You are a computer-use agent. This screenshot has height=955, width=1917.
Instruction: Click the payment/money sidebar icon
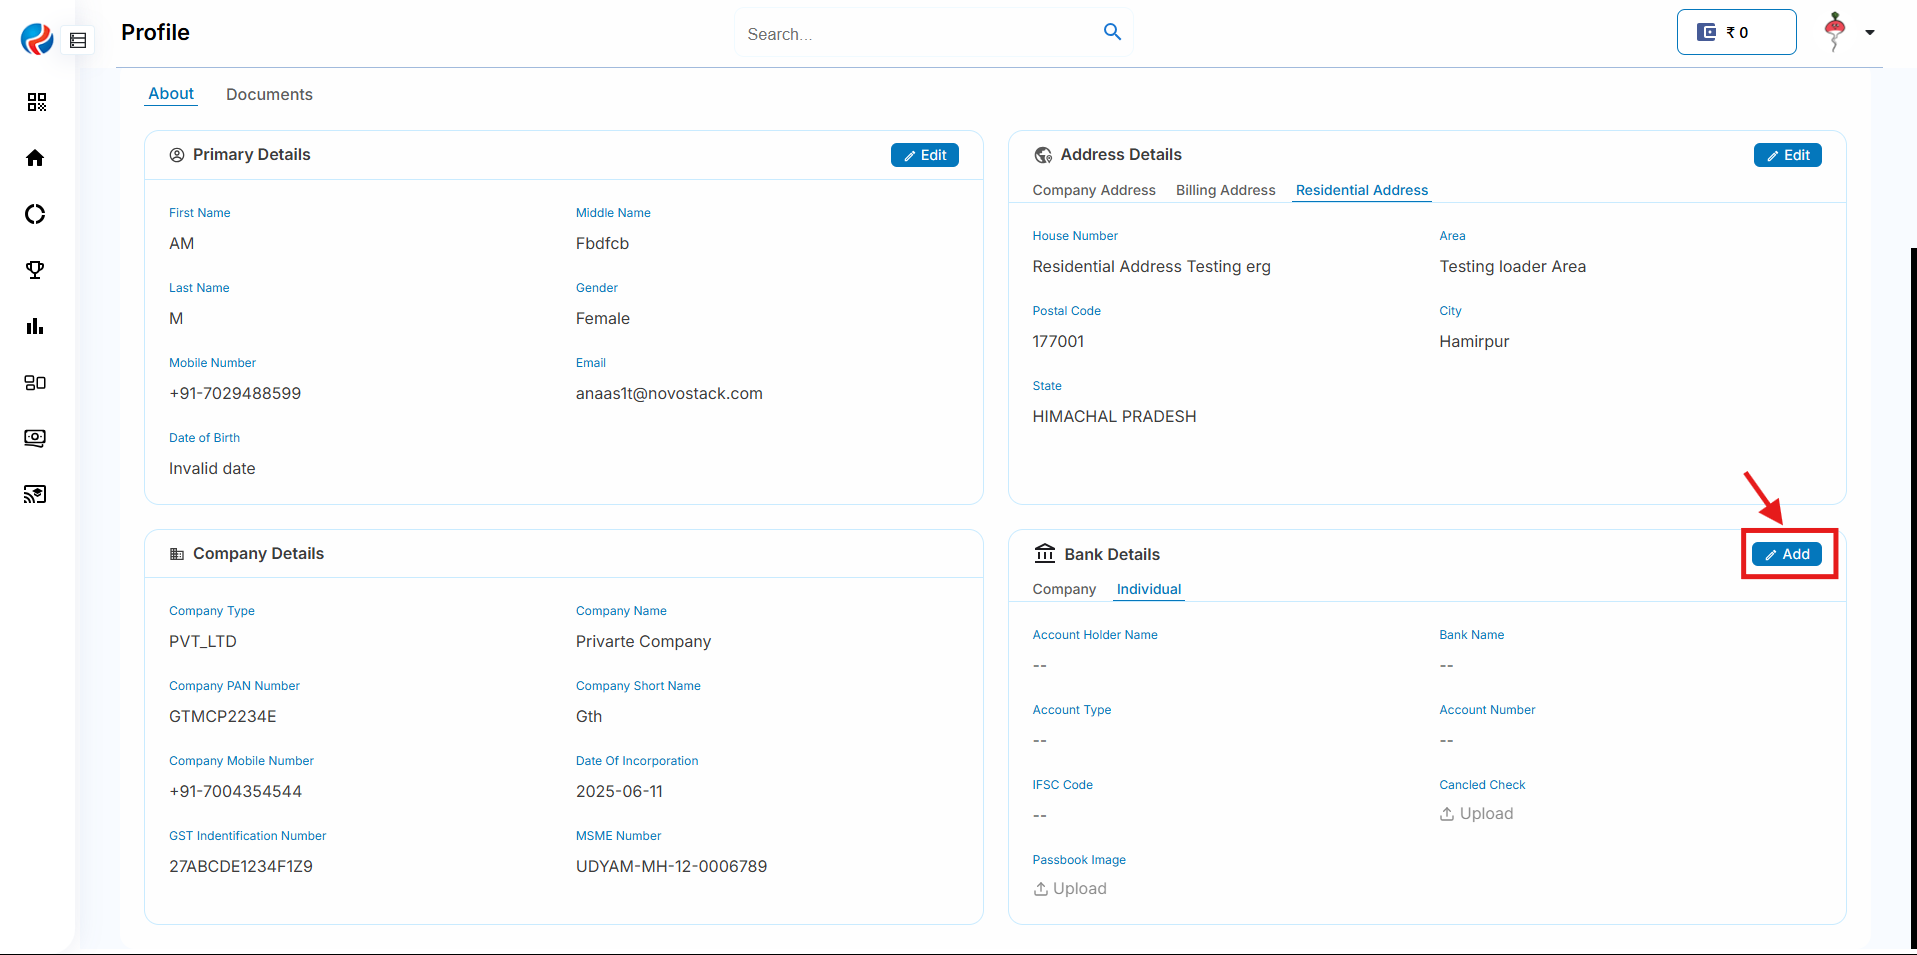[x=35, y=438]
